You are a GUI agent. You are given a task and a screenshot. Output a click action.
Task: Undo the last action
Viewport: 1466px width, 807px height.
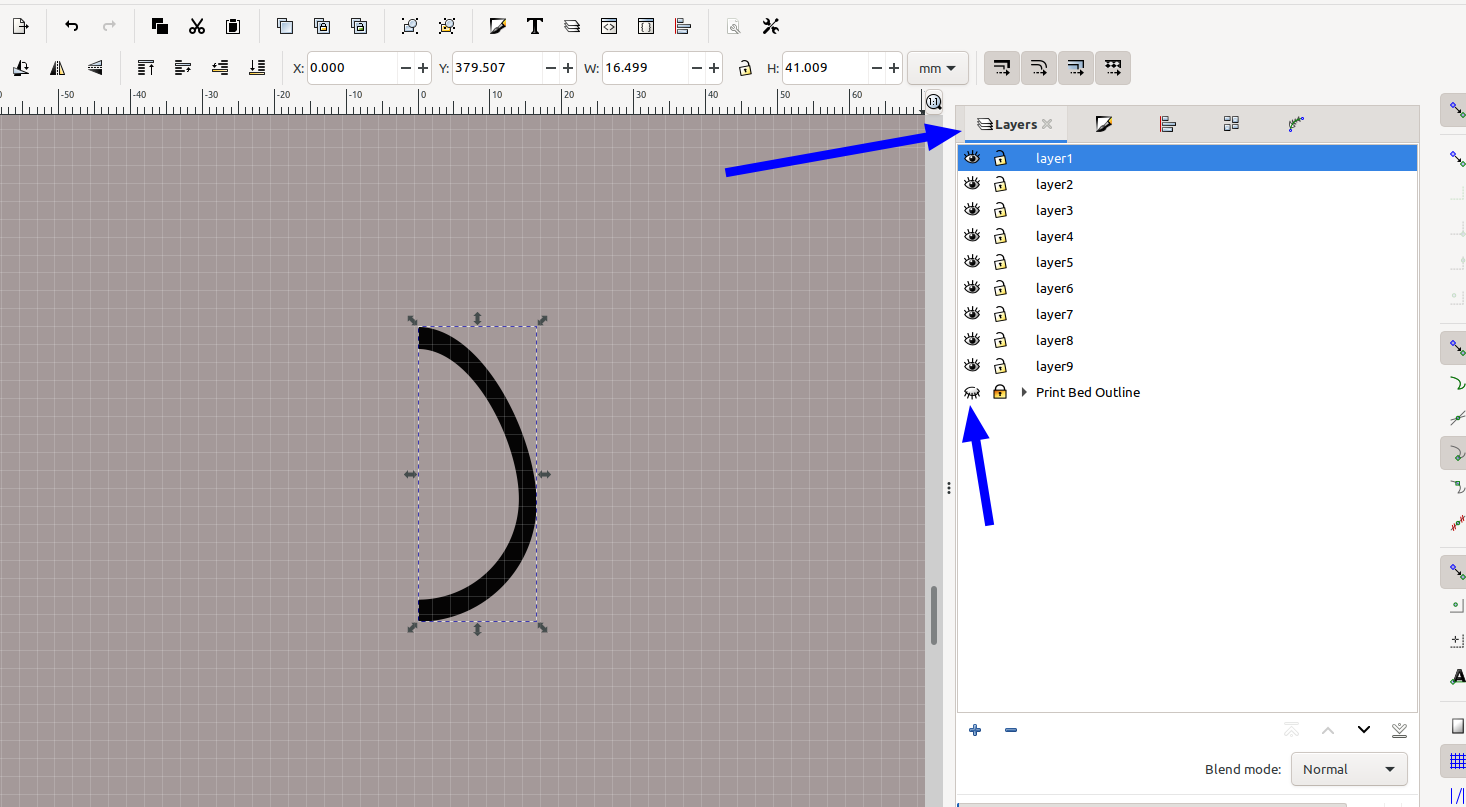coord(72,26)
